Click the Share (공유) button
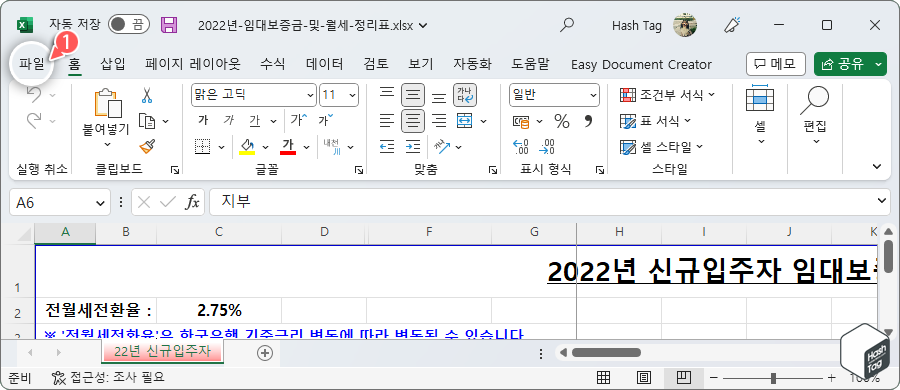Screen dimensions: 900x390 tap(843, 64)
